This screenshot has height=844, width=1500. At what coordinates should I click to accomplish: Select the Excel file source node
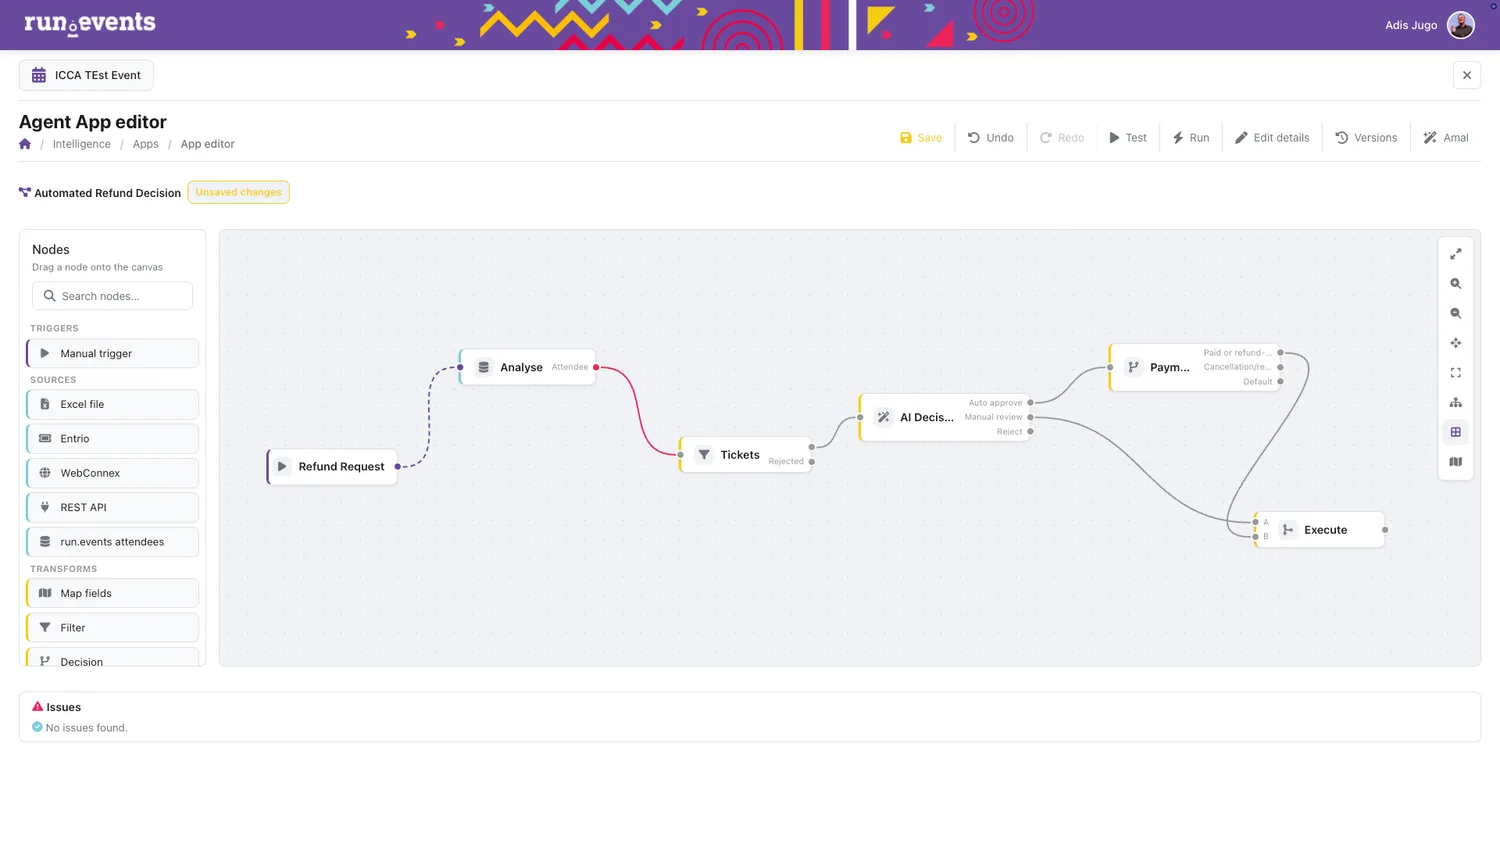[x=112, y=404]
